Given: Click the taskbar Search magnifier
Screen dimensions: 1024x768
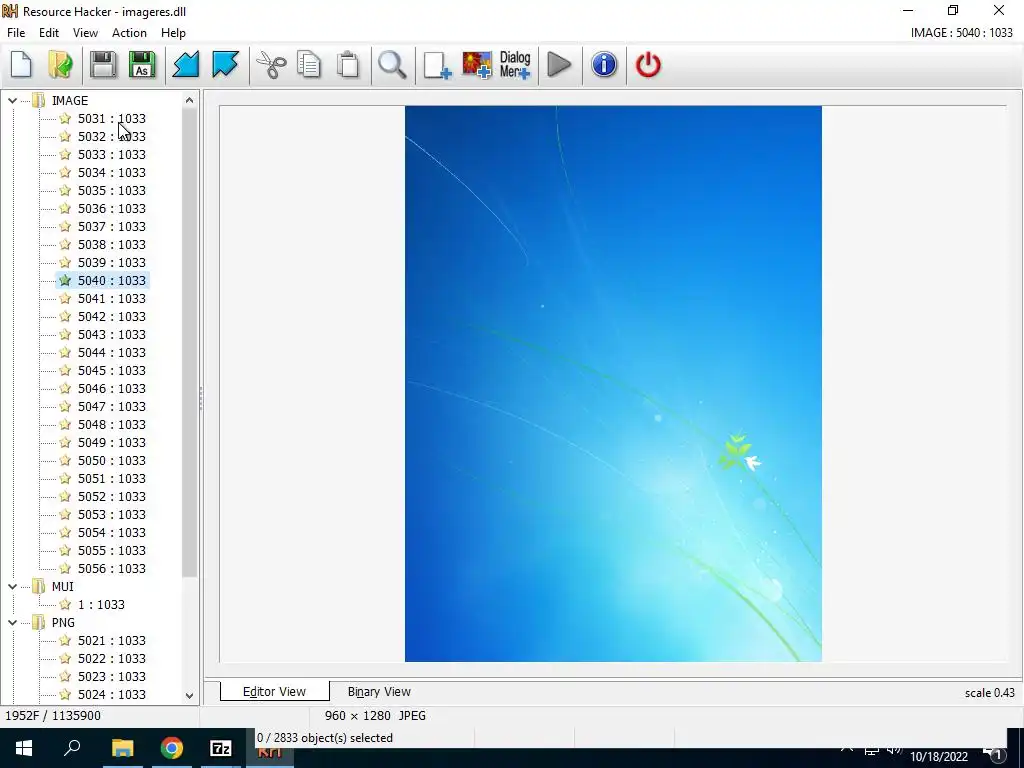Looking at the screenshot, I should [x=72, y=748].
